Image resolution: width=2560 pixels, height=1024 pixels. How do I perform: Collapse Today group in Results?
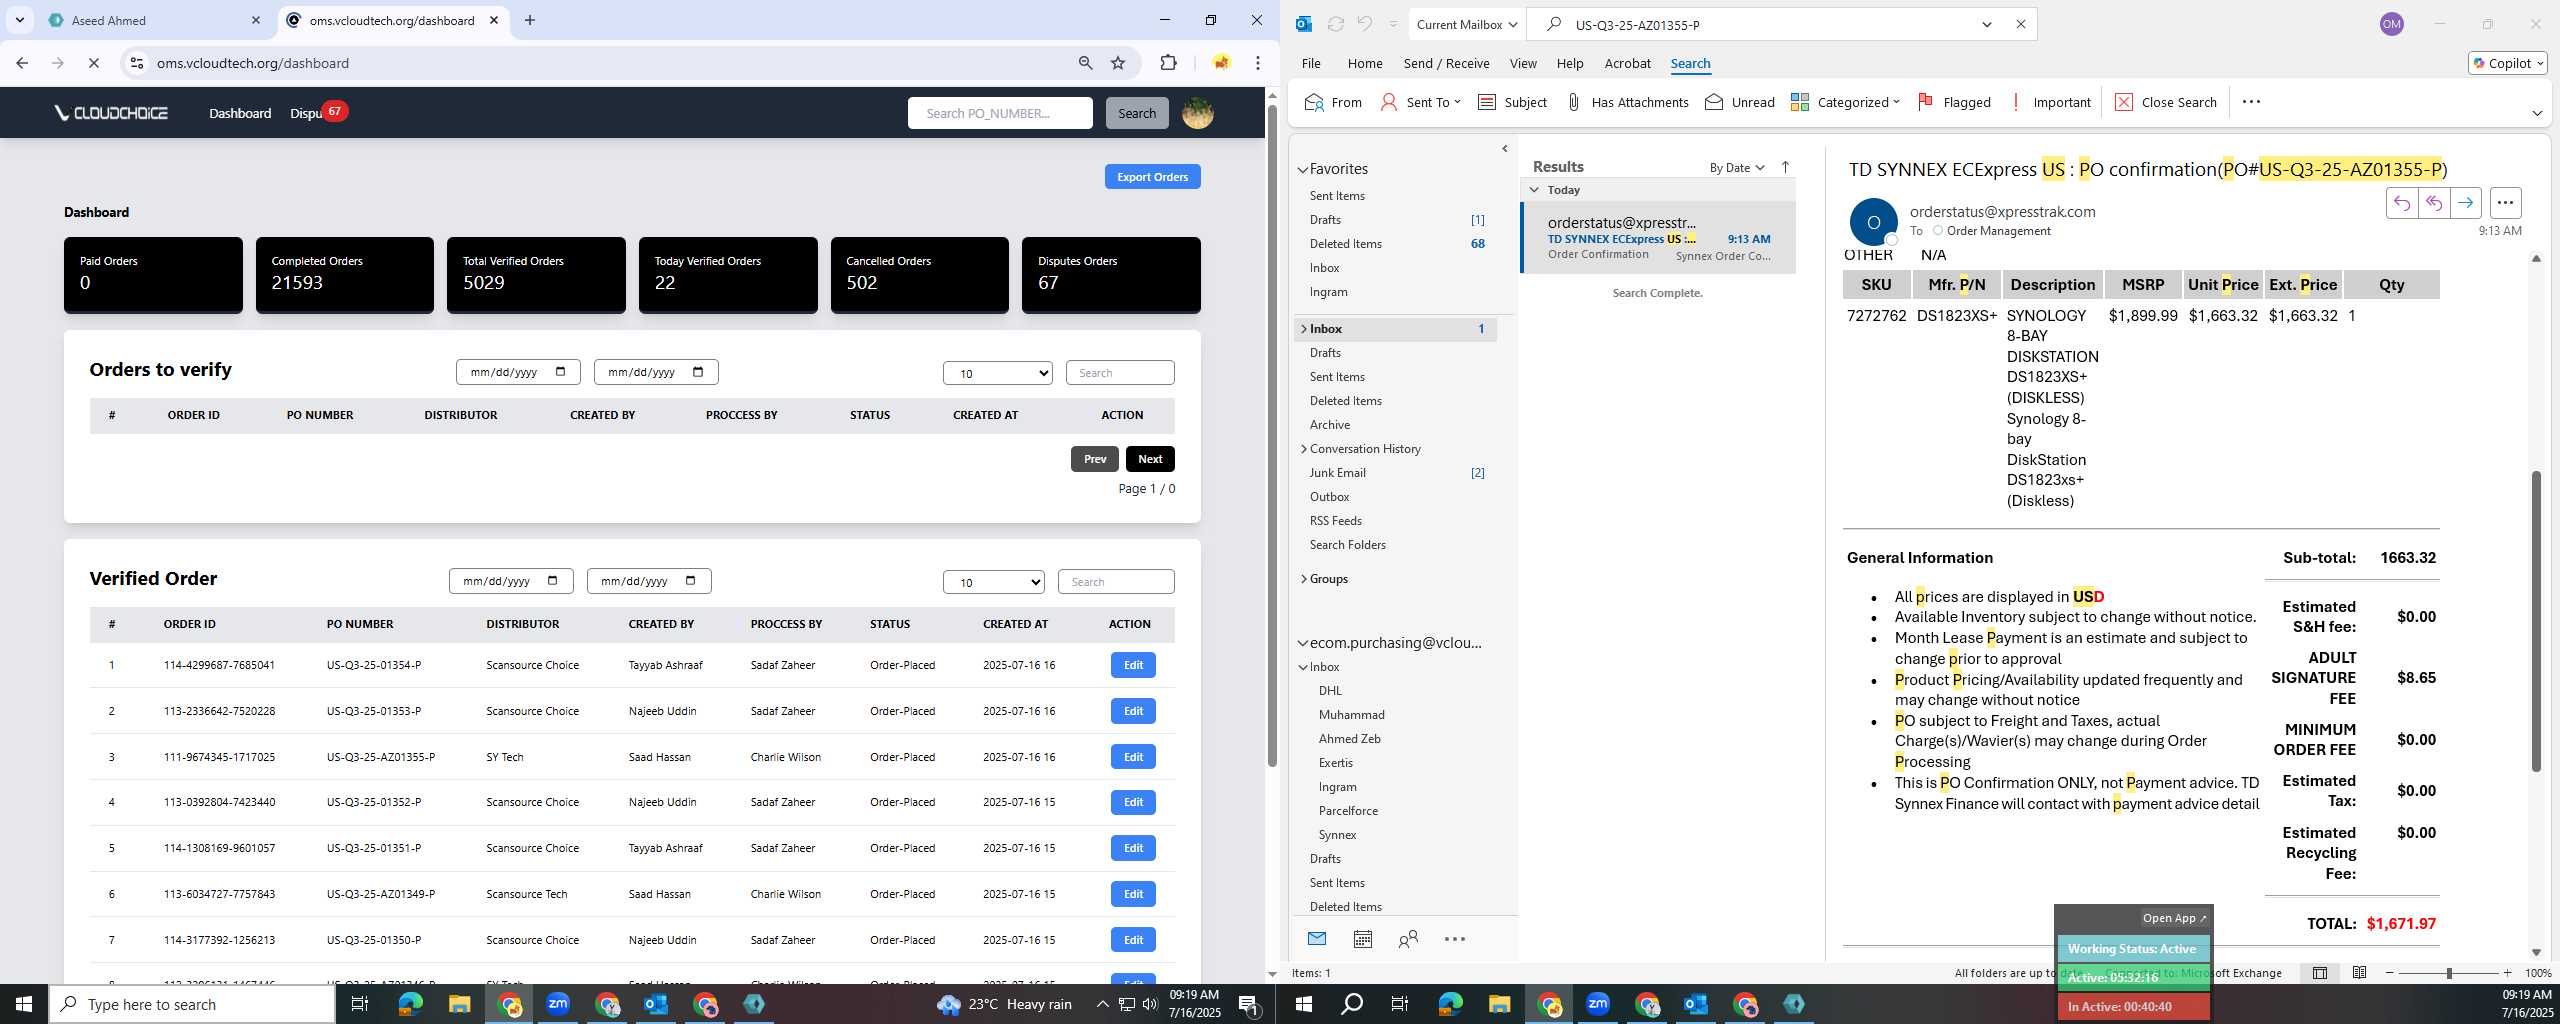click(x=1534, y=190)
